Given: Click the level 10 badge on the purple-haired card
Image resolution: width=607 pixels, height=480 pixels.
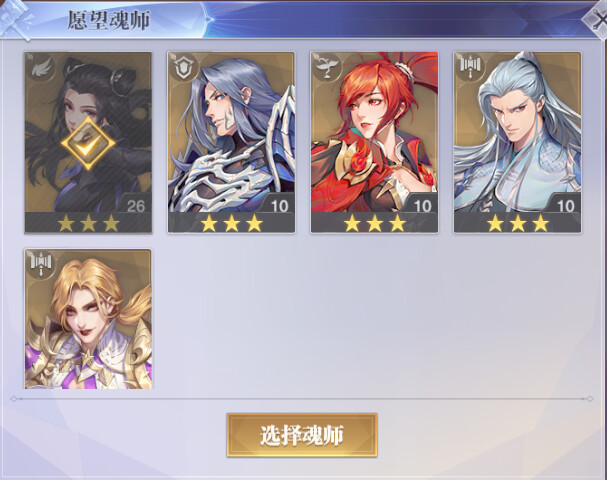Looking at the screenshot, I should pyautogui.click(x=278, y=203).
